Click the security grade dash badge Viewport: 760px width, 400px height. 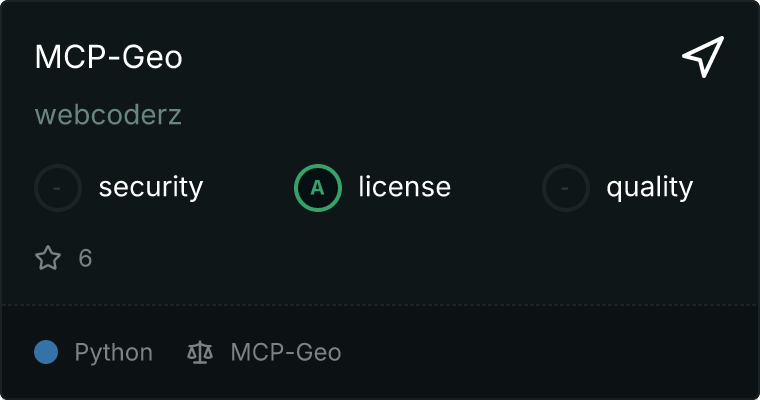tap(58, 187)
